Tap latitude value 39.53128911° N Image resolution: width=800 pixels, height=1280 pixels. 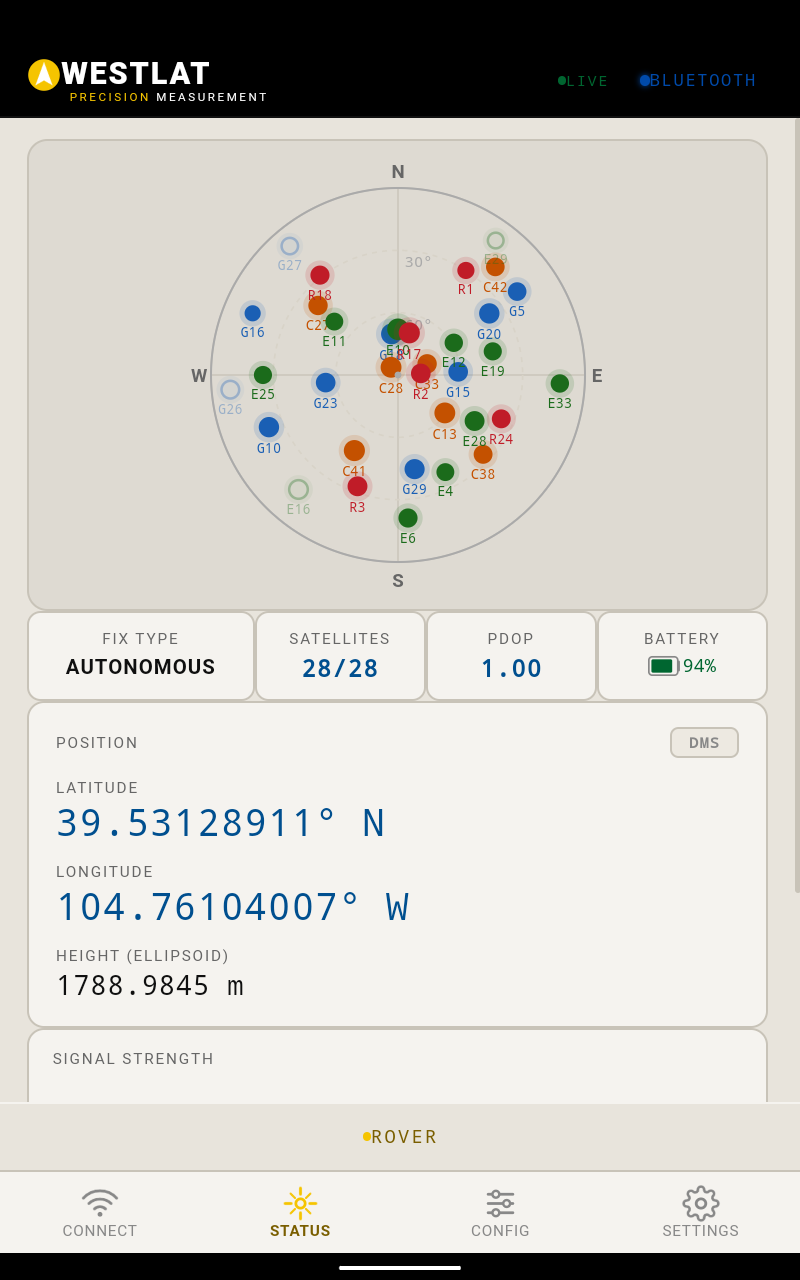pyautogui.click(x=221, y=823)
